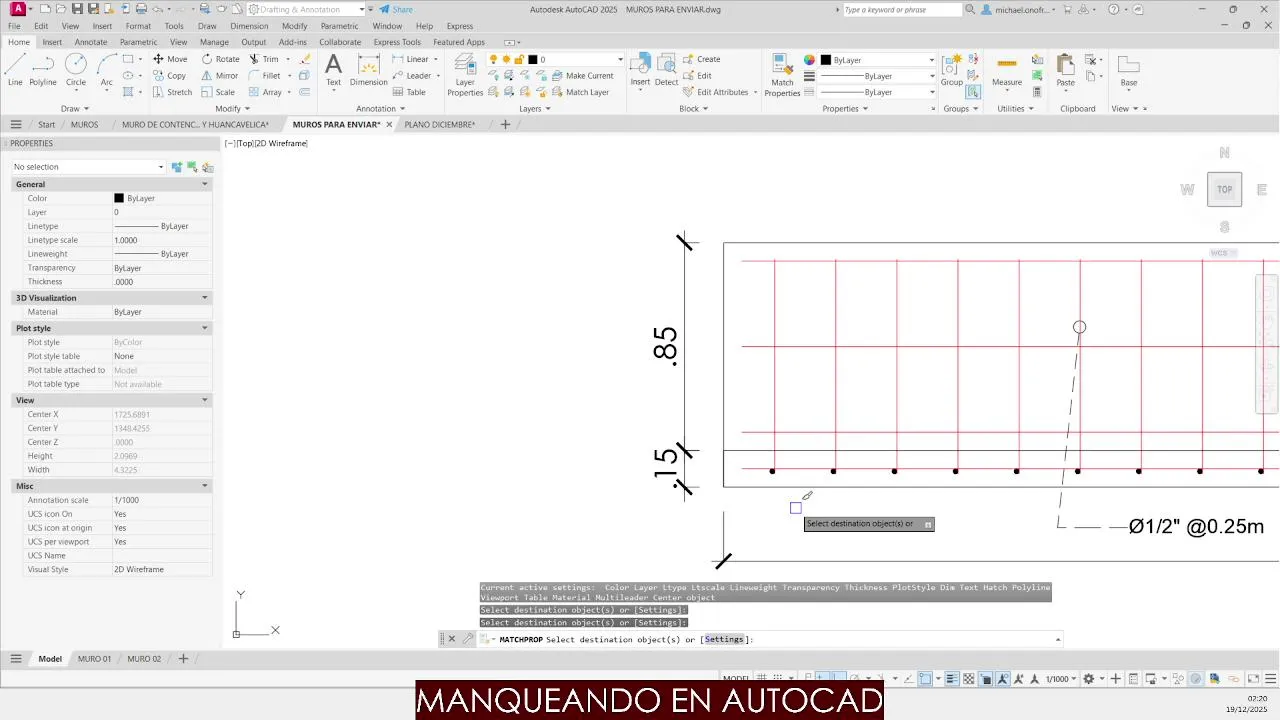Collapse the Plot style section

click(x=205, y=328)
